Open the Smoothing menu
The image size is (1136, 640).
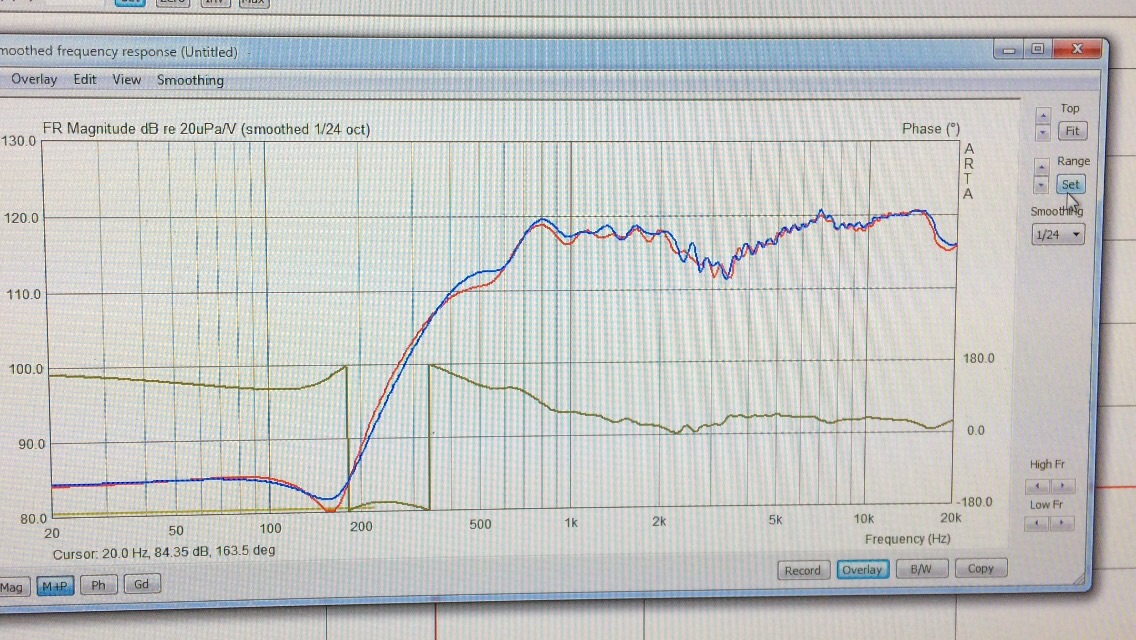click(190, 80)
